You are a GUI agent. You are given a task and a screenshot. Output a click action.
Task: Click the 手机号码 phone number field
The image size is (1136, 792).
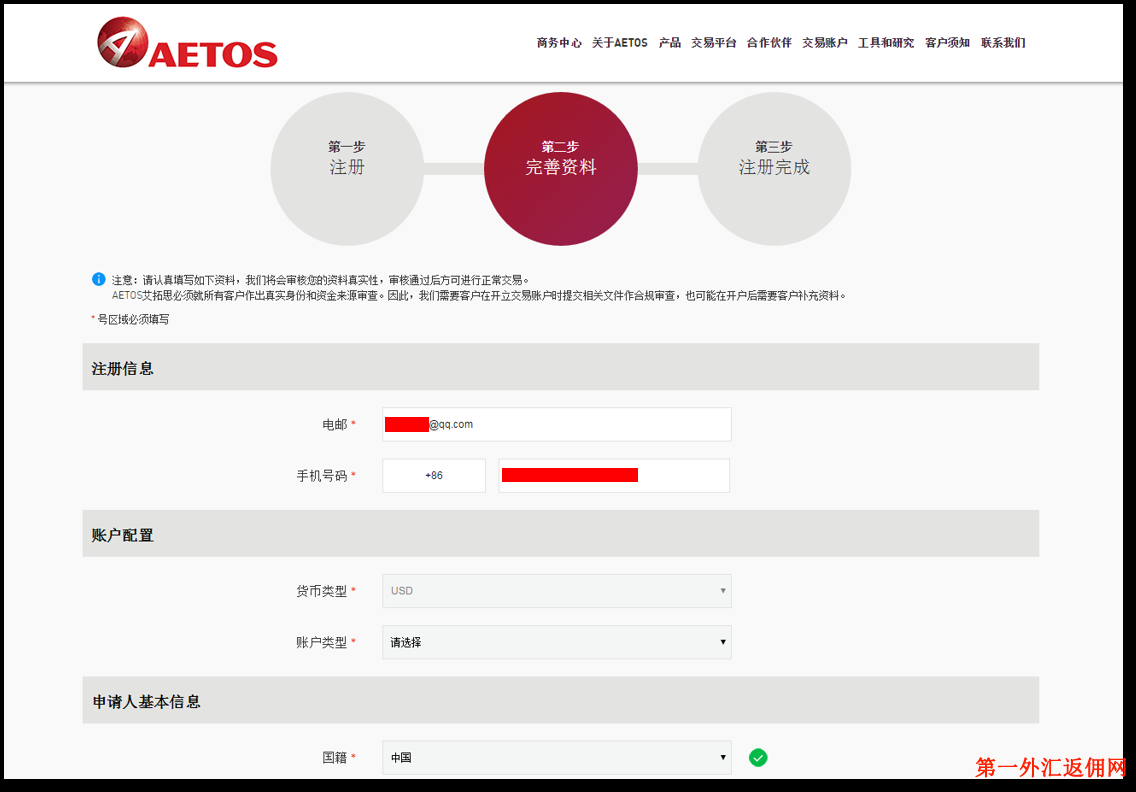(x=614, y=475)
